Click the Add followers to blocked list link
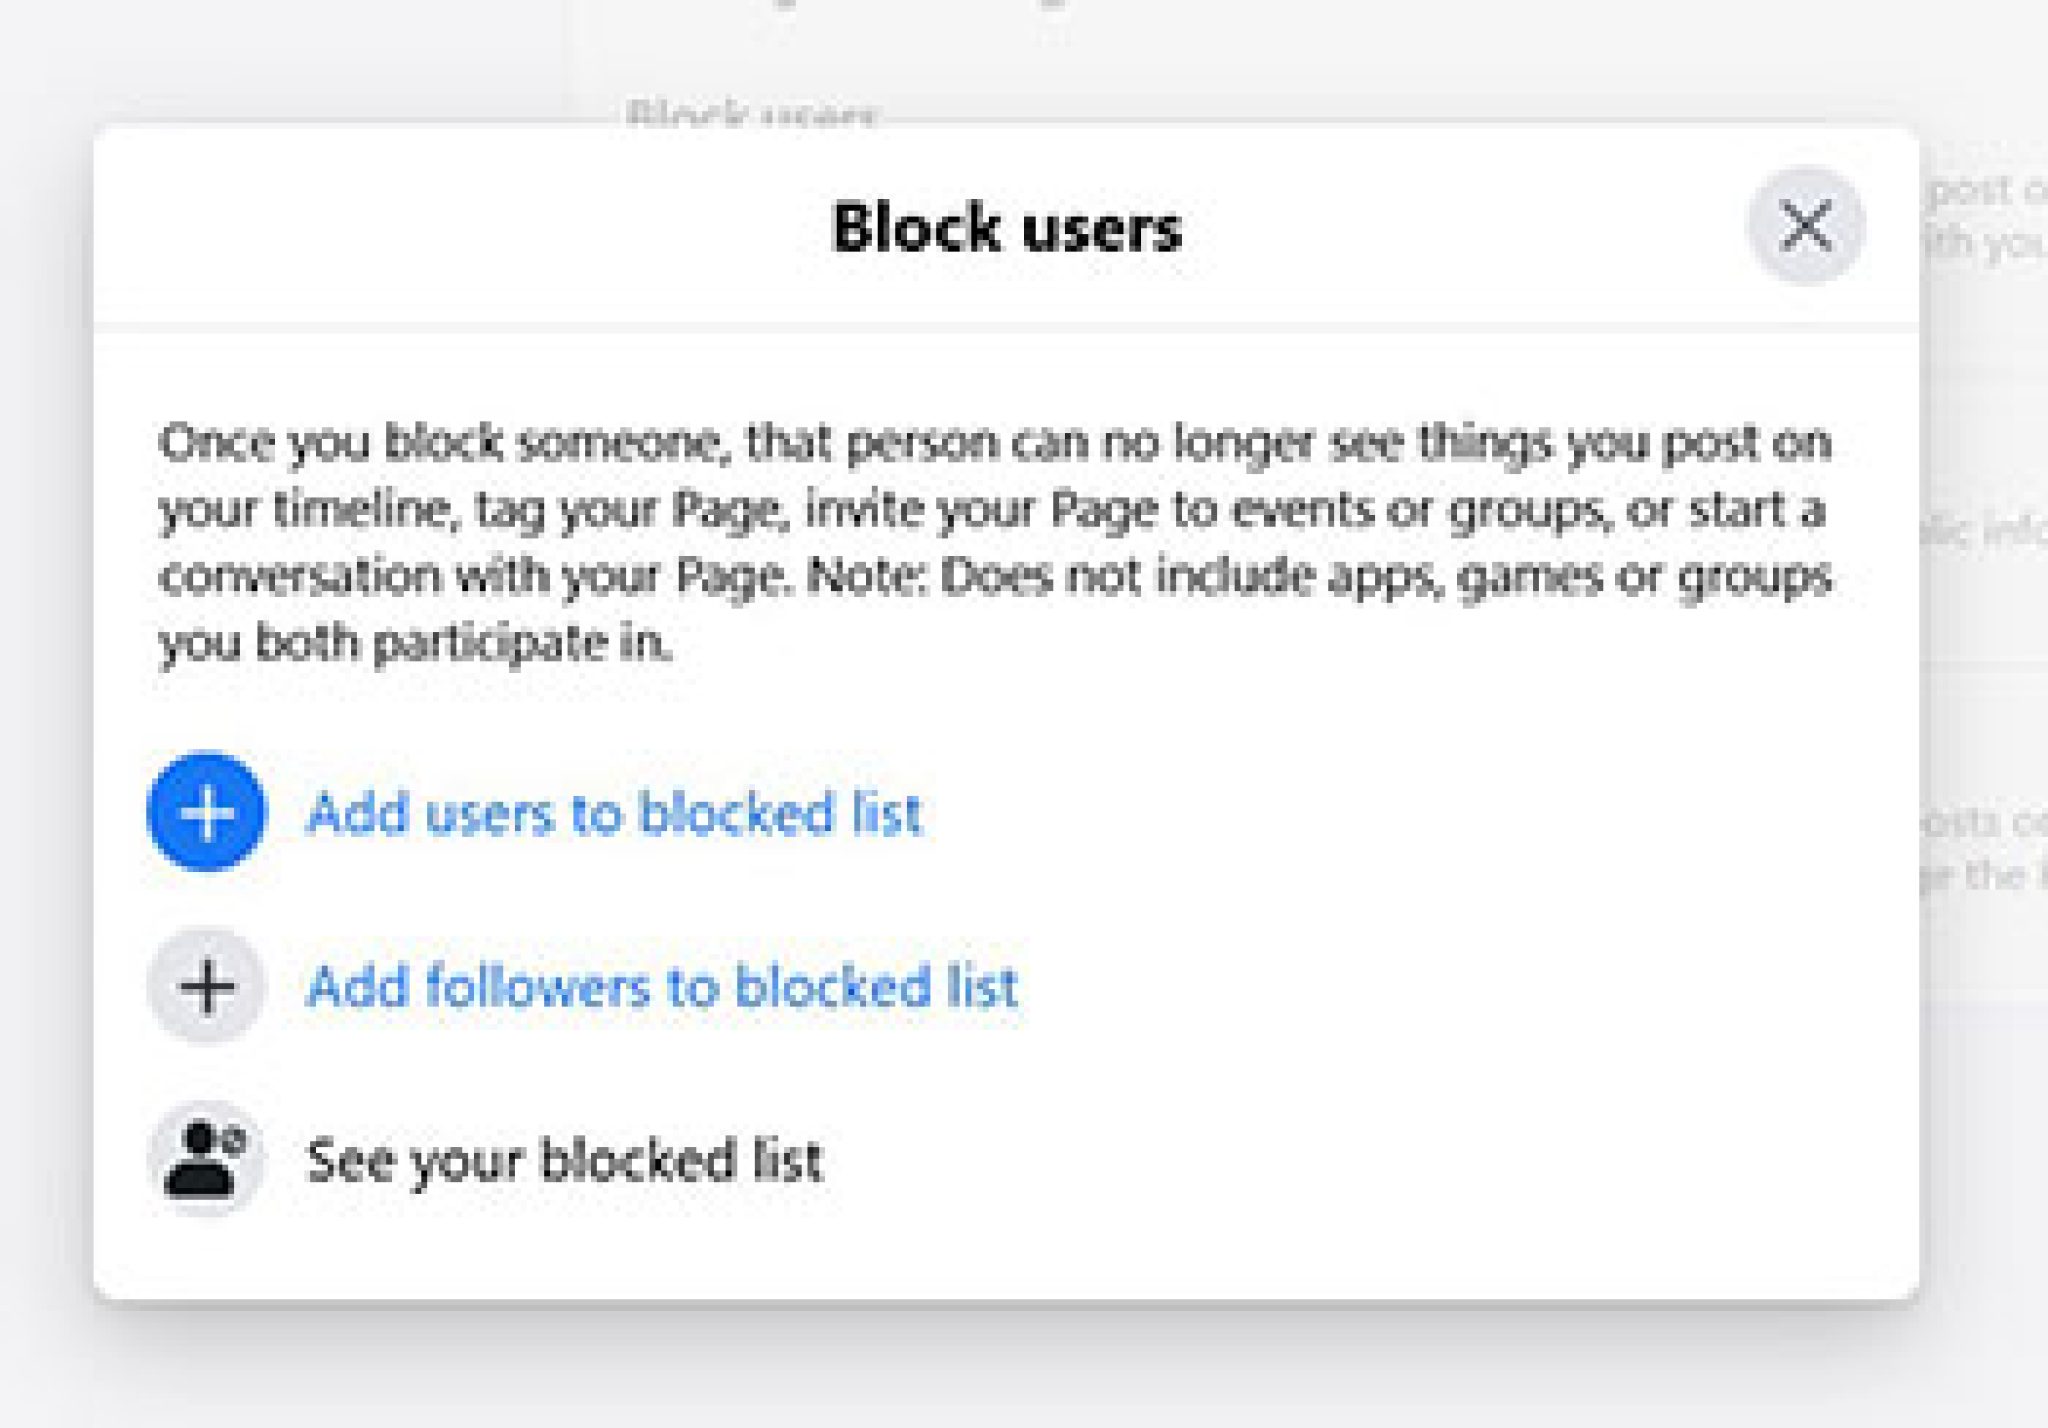 pyautogui.click(x=663, y=986)
